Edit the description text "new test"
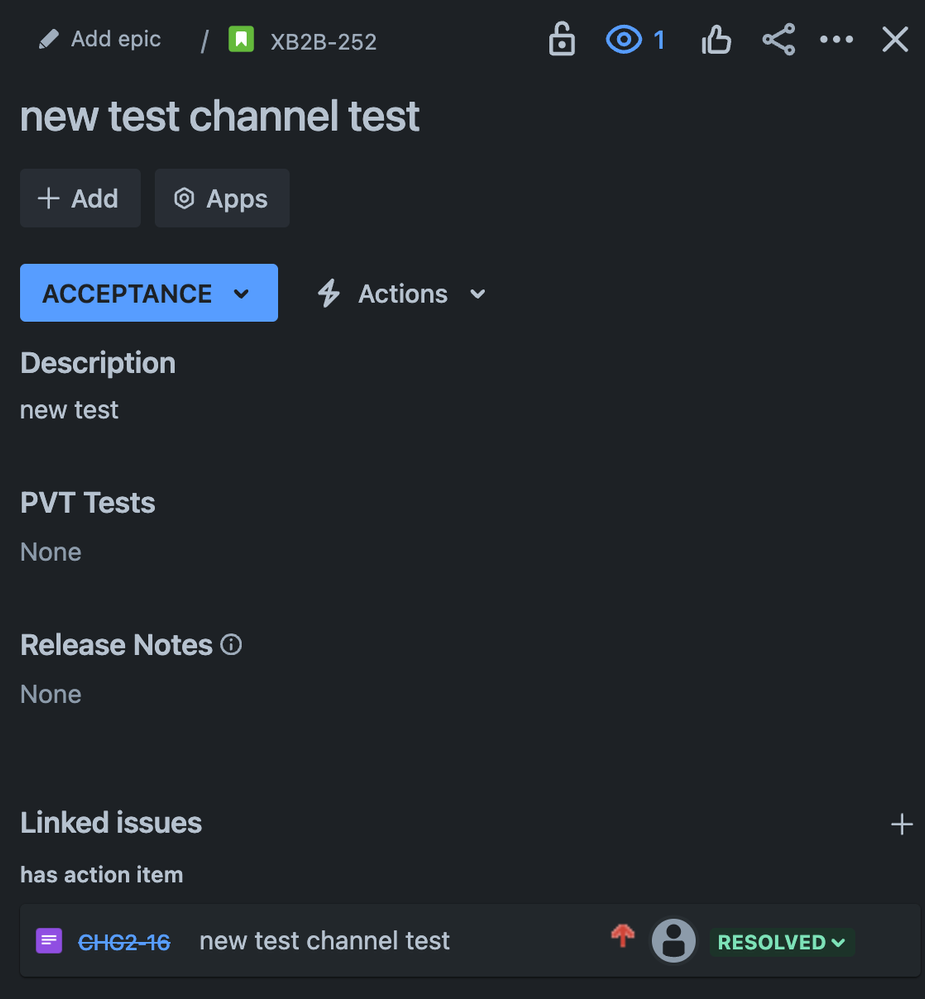 point(69,410)
